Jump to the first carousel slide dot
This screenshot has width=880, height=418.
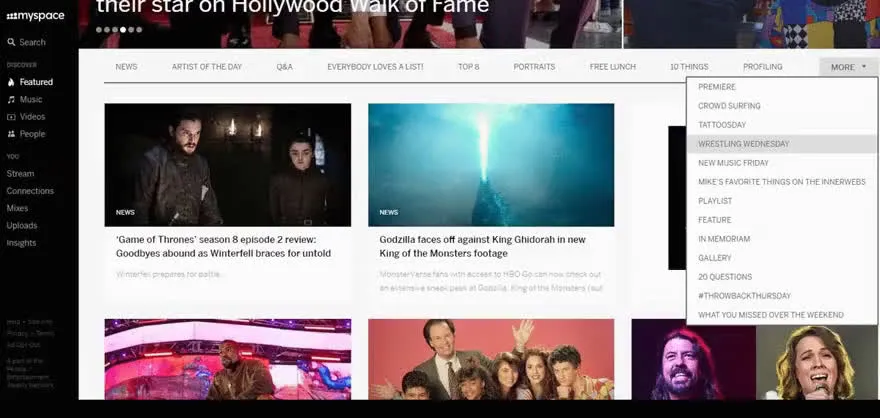point(99,30)
